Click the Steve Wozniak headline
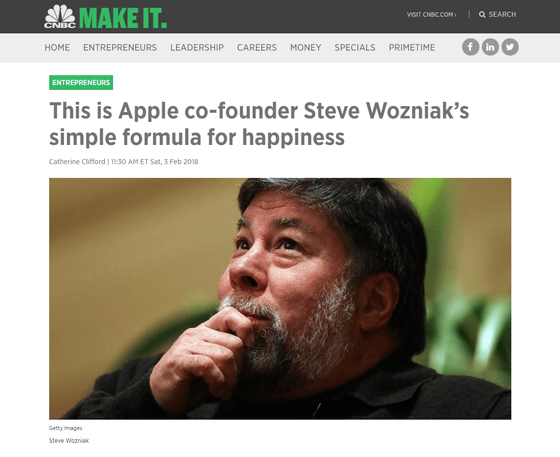 point(259,124)
